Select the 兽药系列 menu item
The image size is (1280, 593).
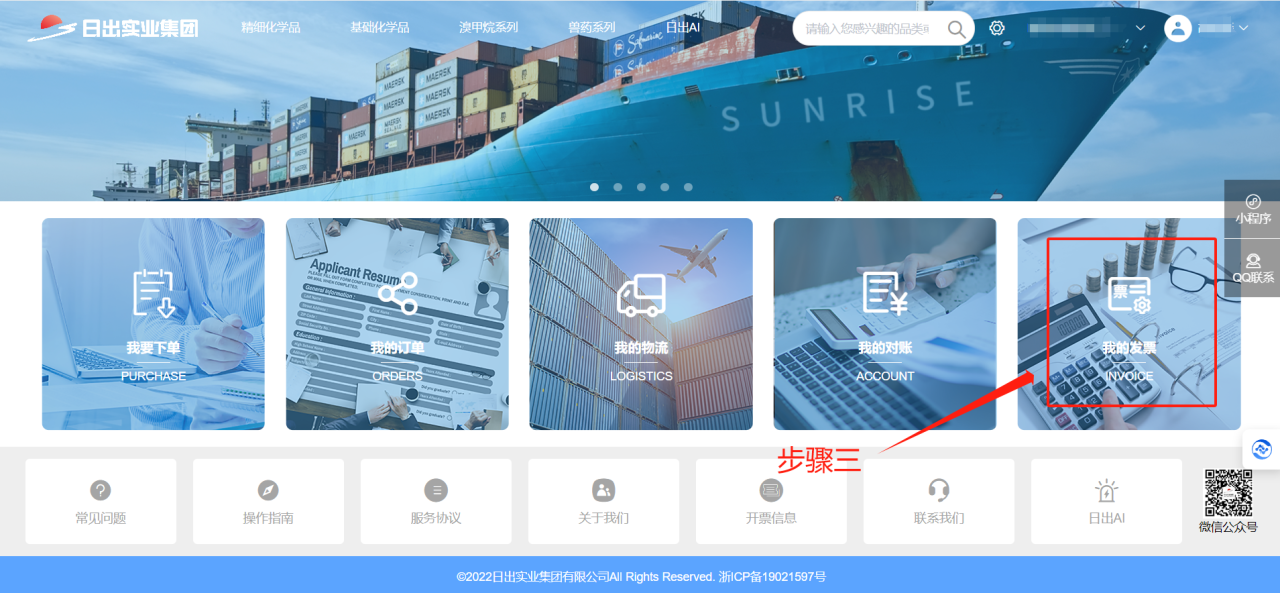point(592,28)
